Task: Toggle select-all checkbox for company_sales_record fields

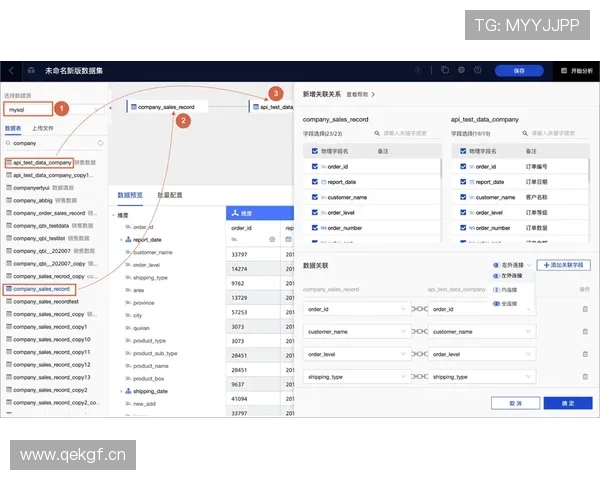Action: tap(314, 151)
